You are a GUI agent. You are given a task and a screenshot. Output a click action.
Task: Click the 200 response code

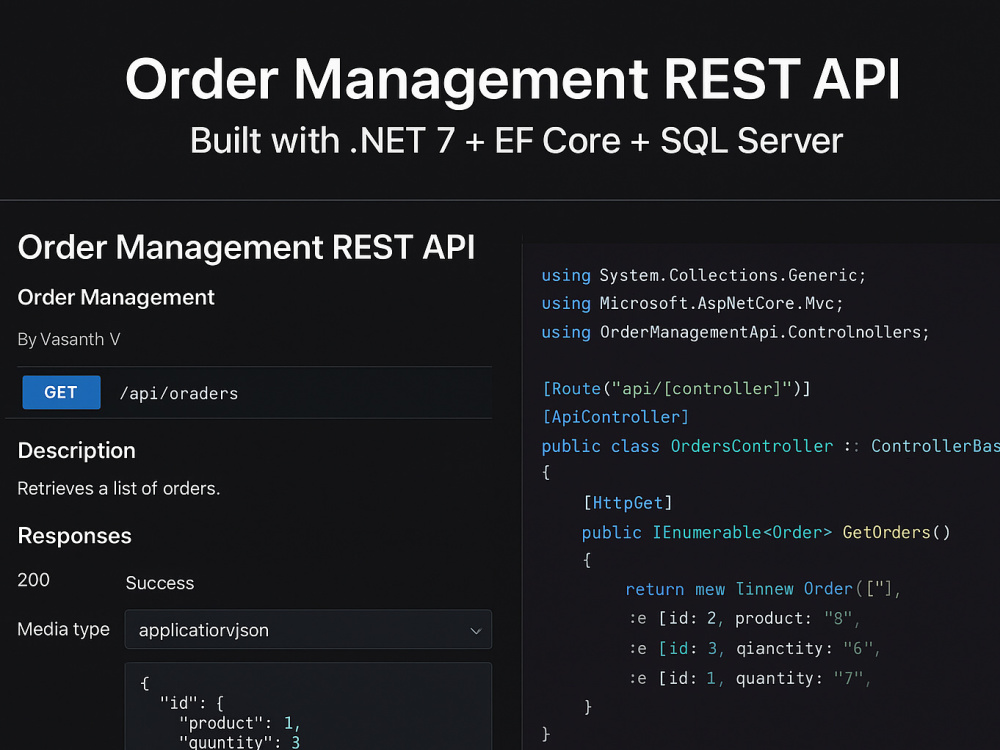point(33,580)
